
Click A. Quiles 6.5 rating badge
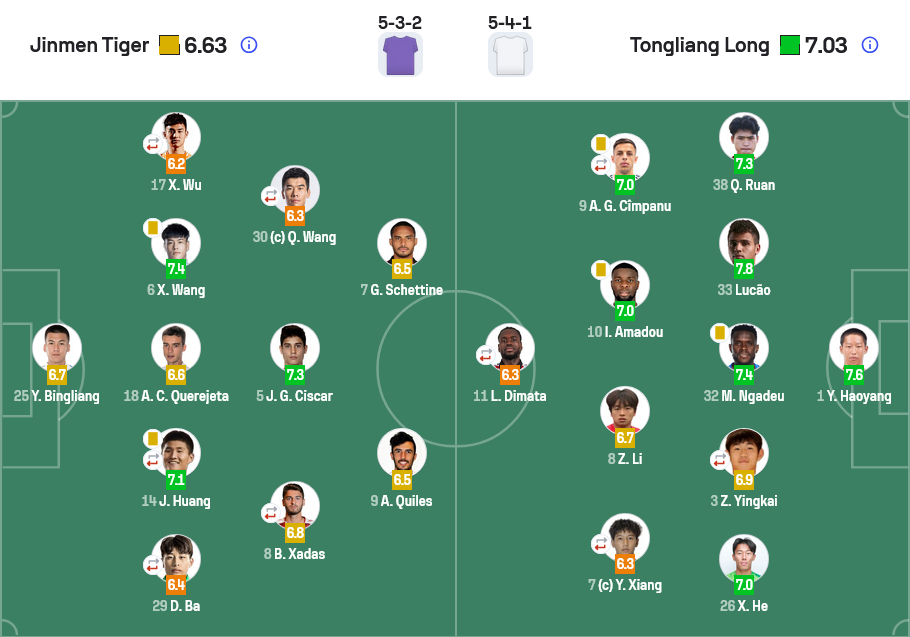402,480
